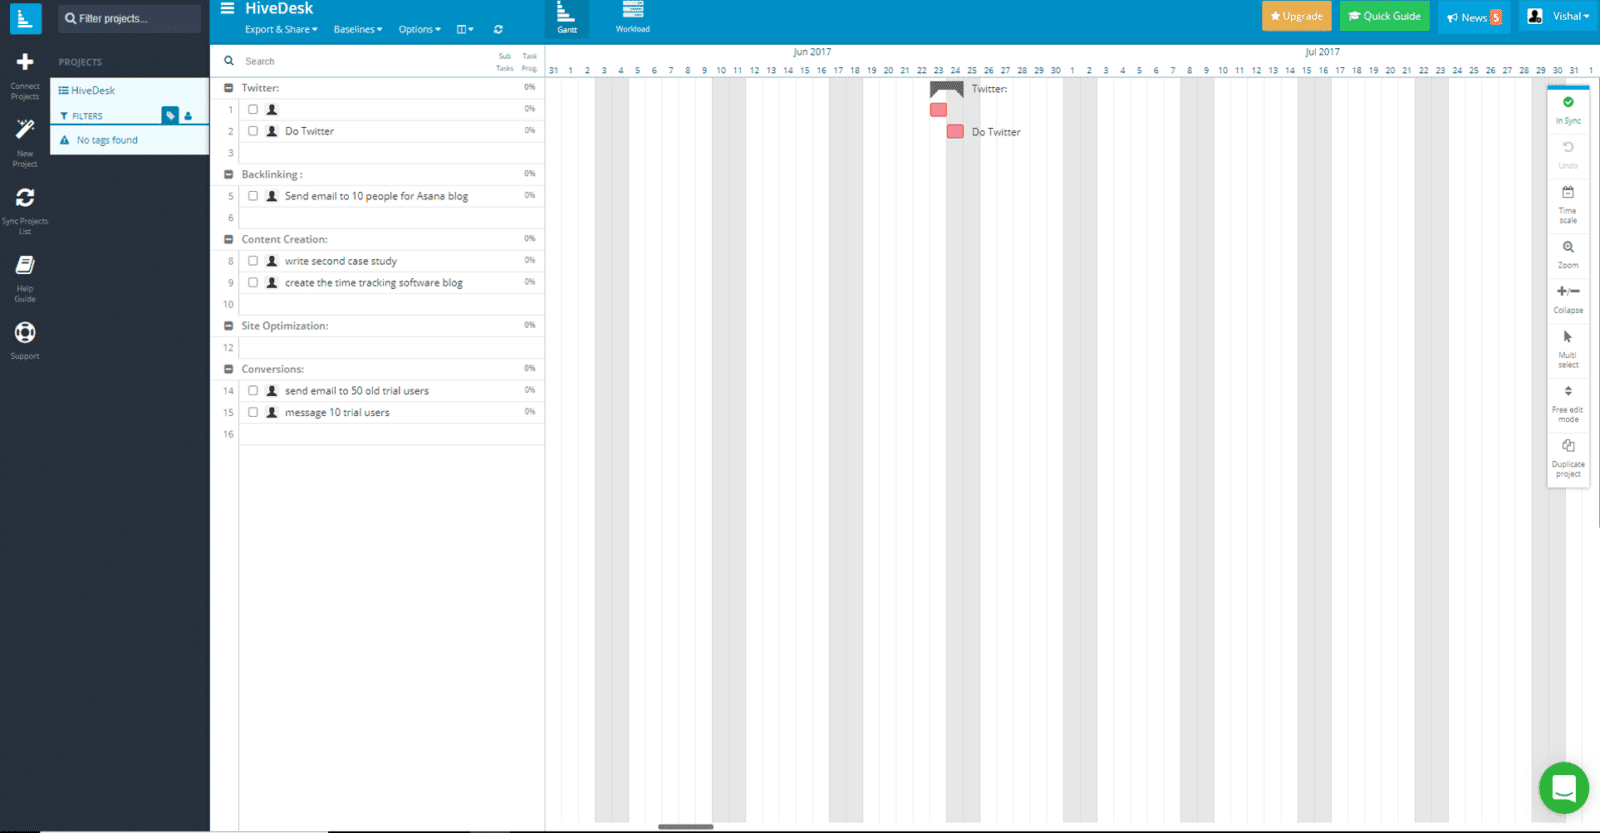The image size is (1600, 833).
Task: Click the Zoom magnifier icon
Action: click(x=1568, y=247)
